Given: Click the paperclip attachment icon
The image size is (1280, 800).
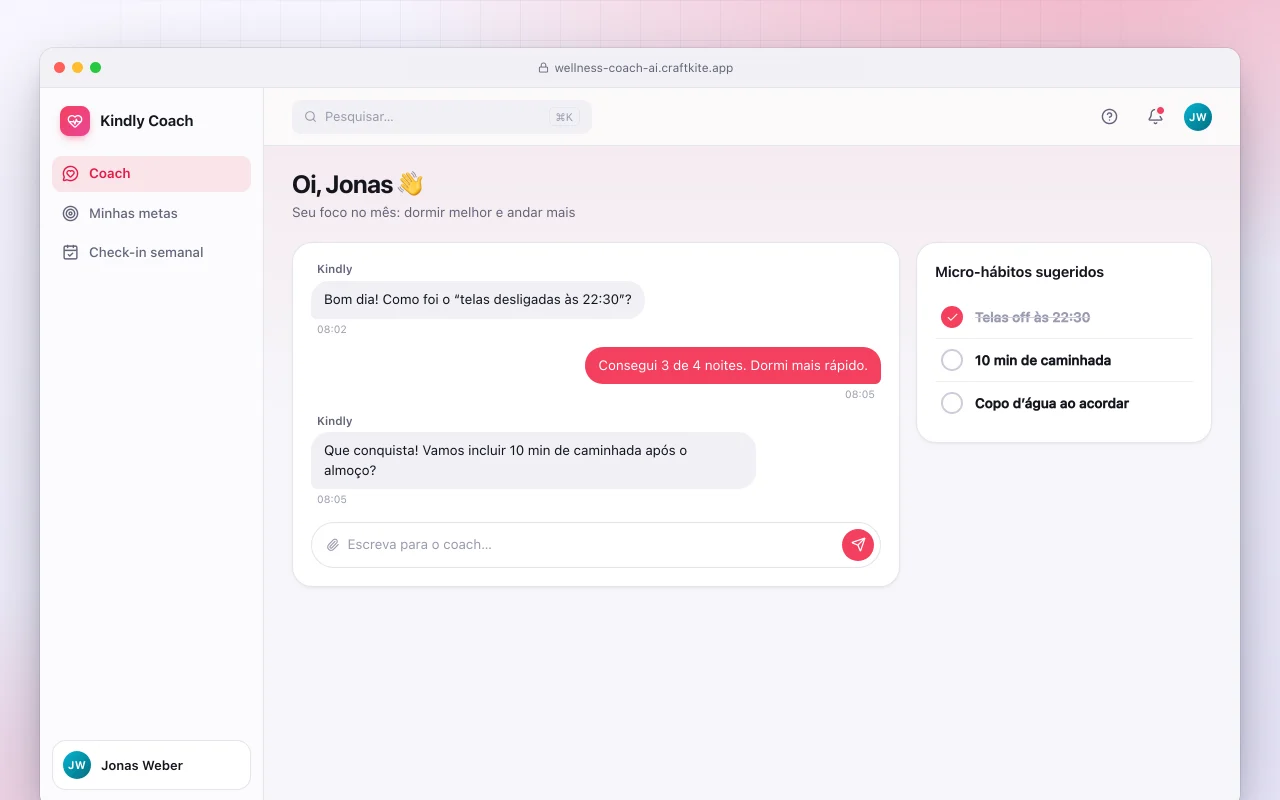Looking at the screenshot, I should click(x=333, y=545).
